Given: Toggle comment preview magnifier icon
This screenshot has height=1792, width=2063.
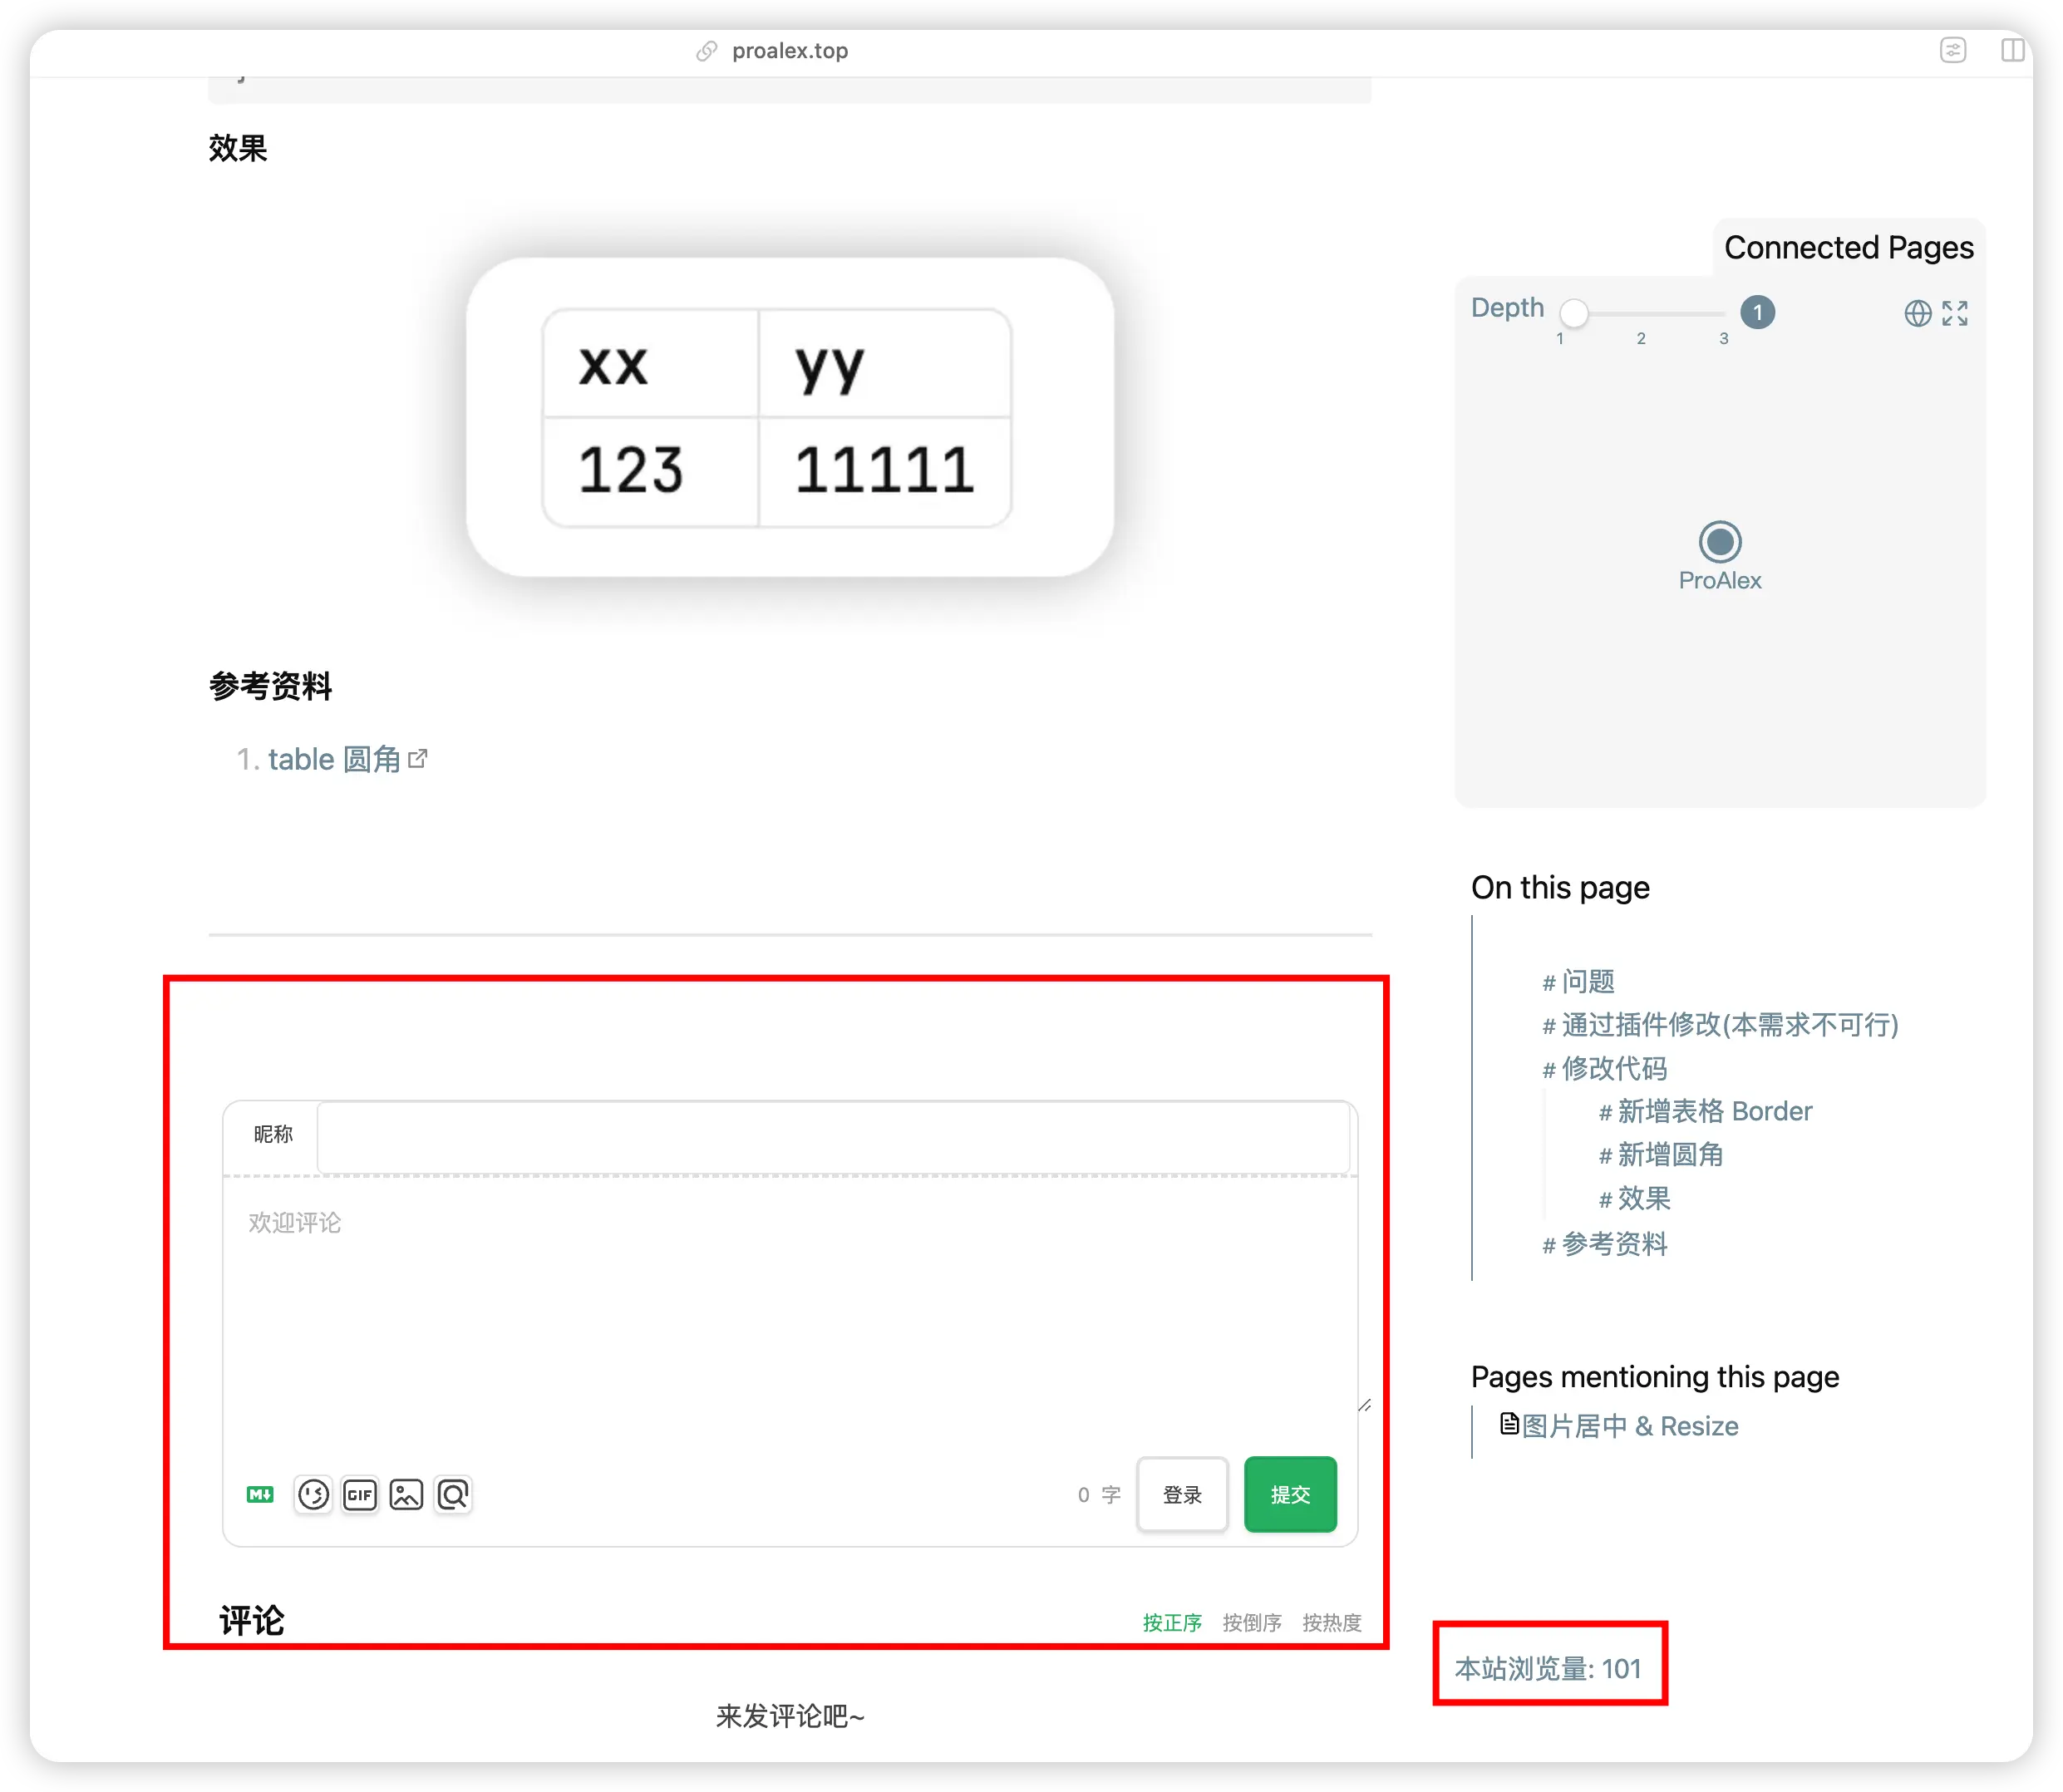Looking at the screenshot, I should pos(452,1494).
